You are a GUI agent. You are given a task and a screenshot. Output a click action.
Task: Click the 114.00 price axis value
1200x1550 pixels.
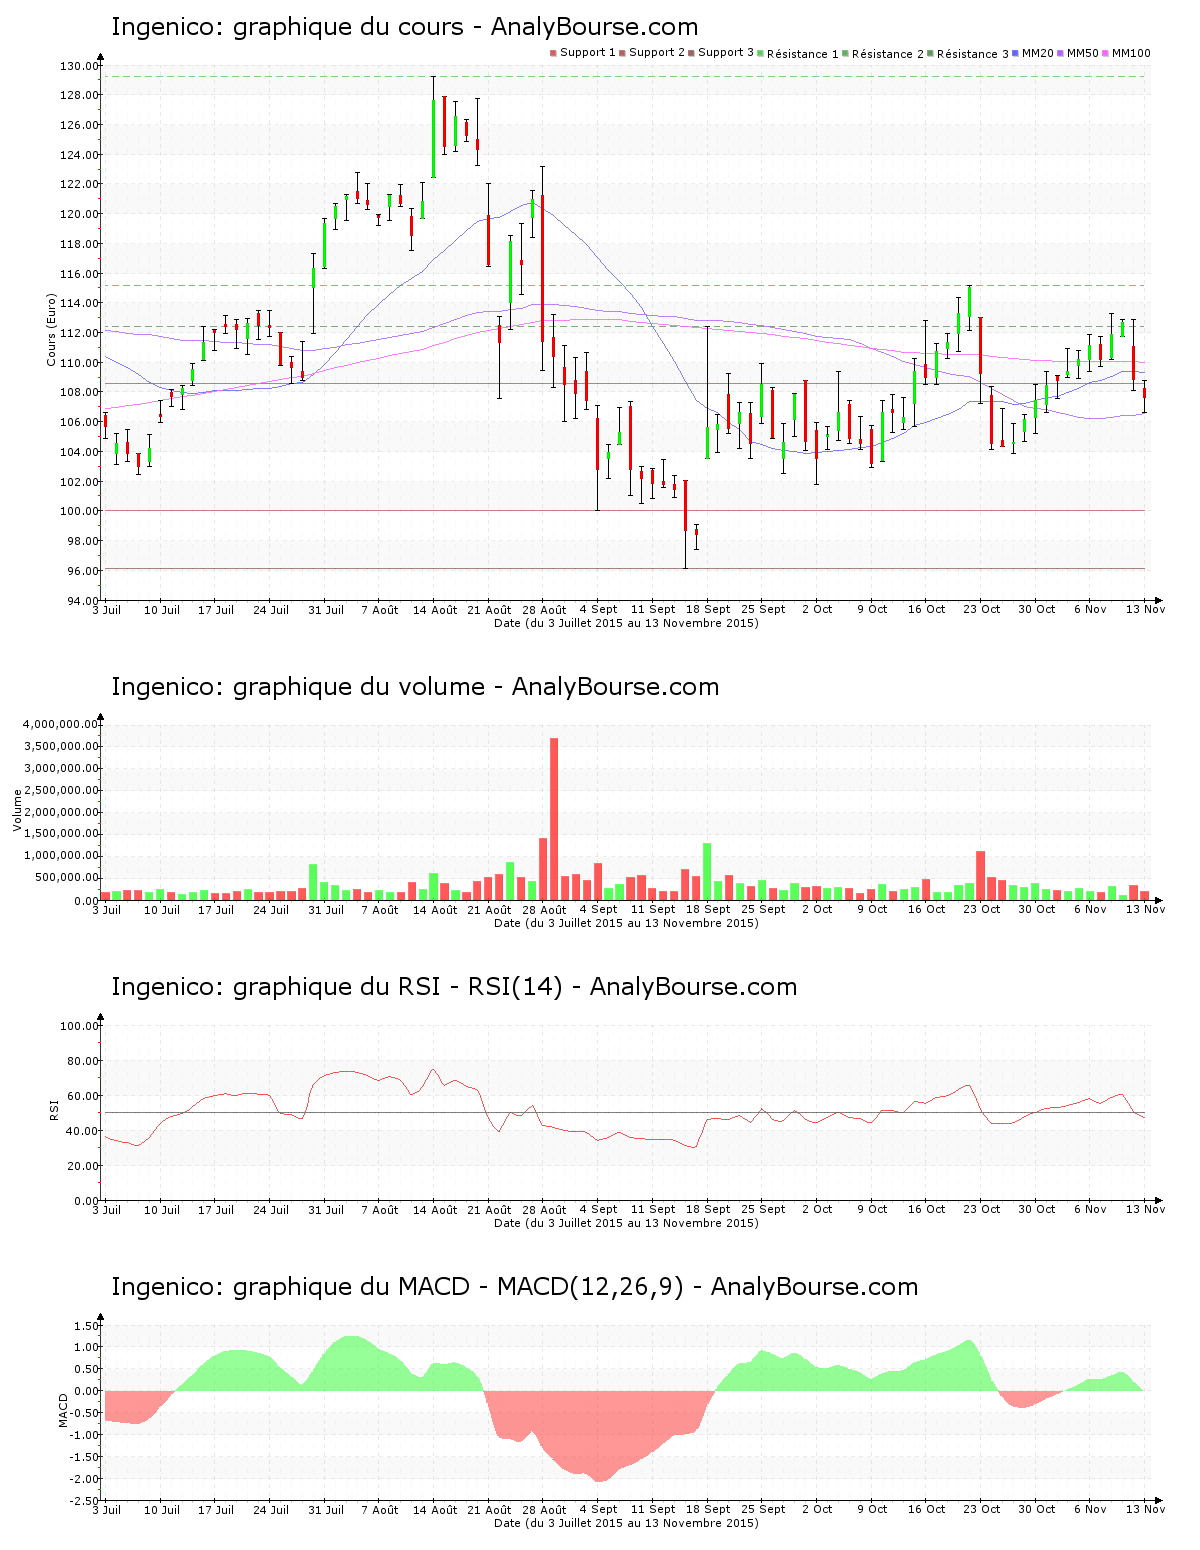(79, 303)
